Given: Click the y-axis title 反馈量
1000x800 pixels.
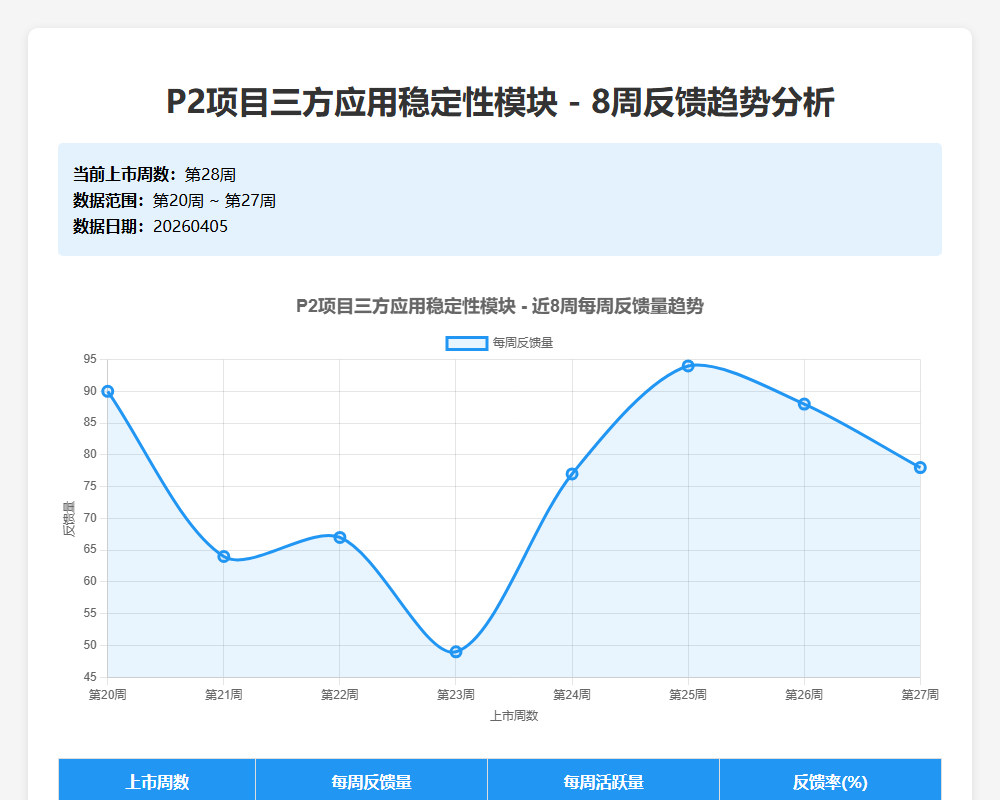Looking at the screenshot, I should tap(69, 519).
